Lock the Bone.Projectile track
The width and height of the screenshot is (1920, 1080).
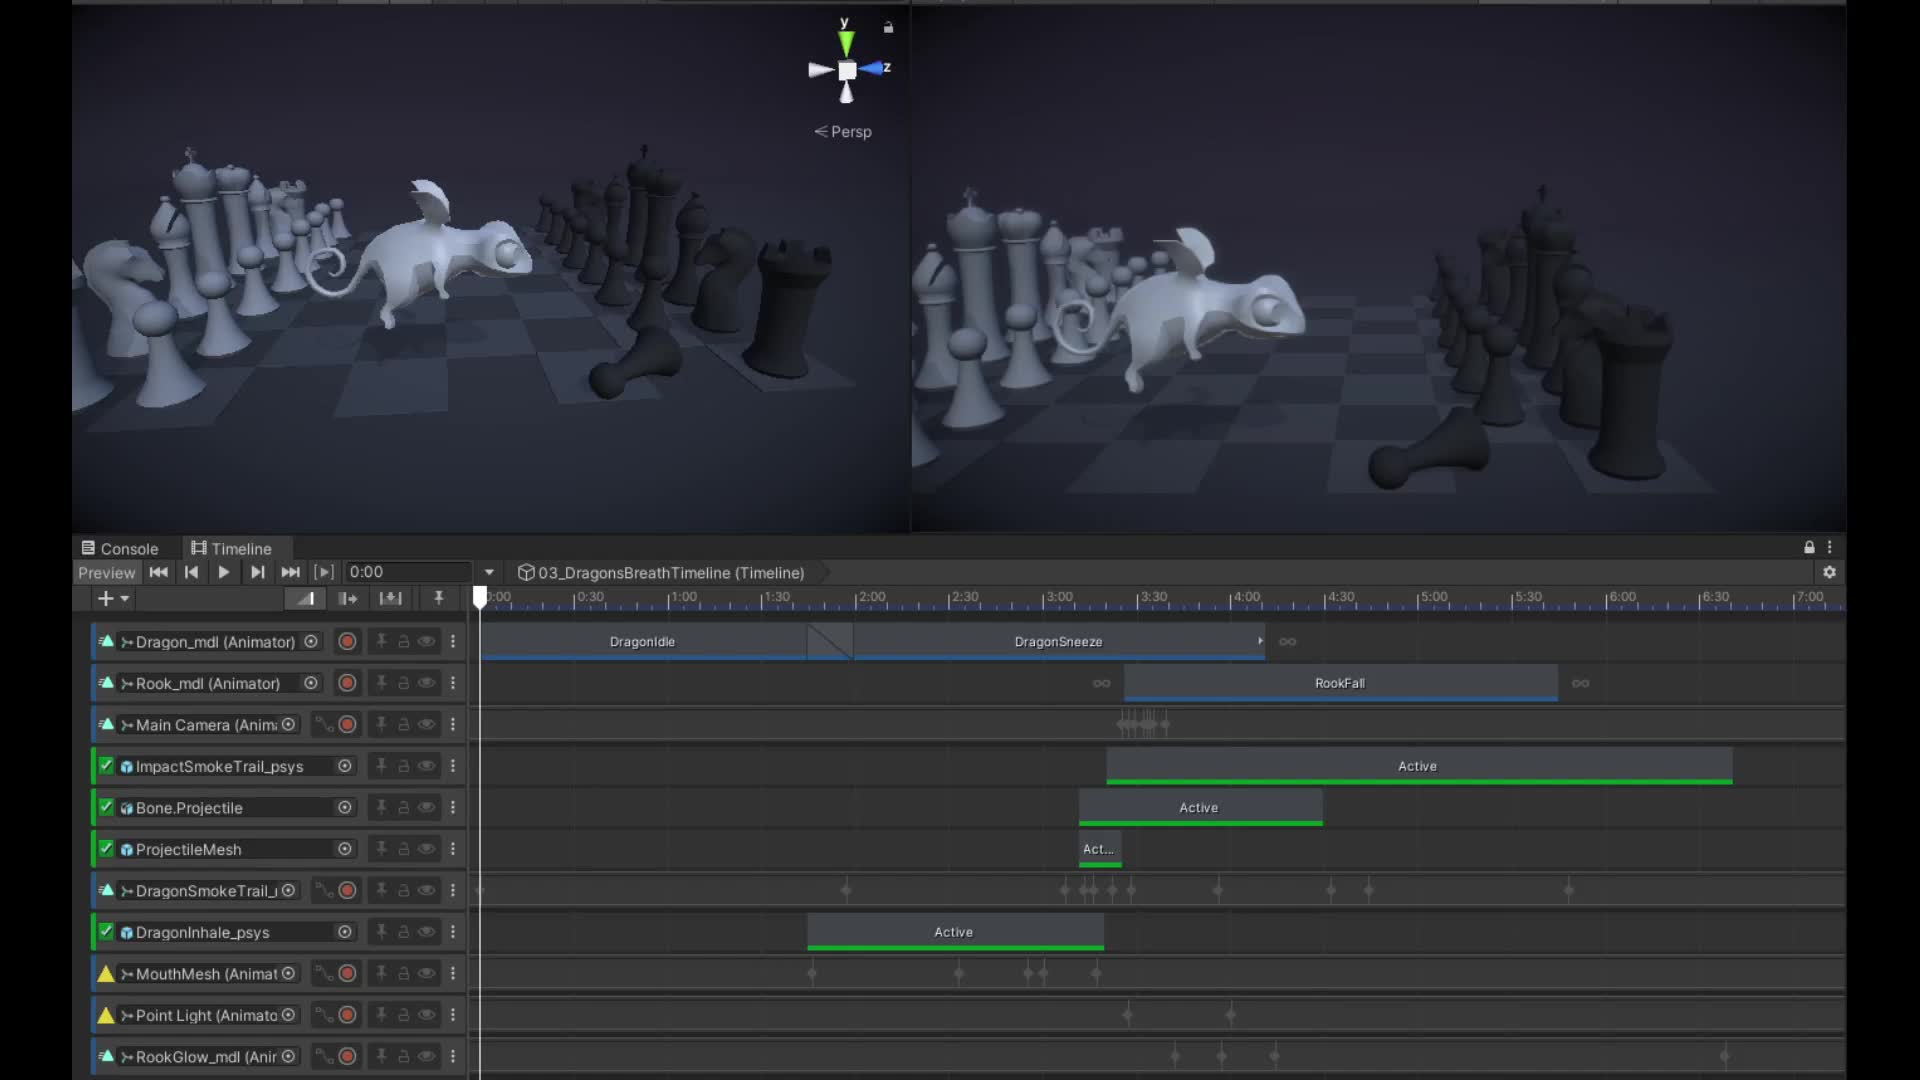404,807
